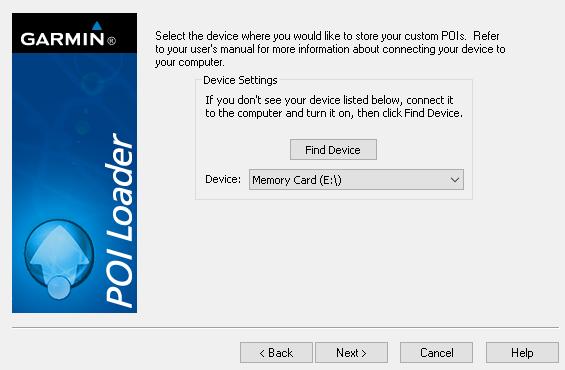Viewport: 565px width, 370px height.
Task: Open the Device combo box
Action: [x=356, y=179]
